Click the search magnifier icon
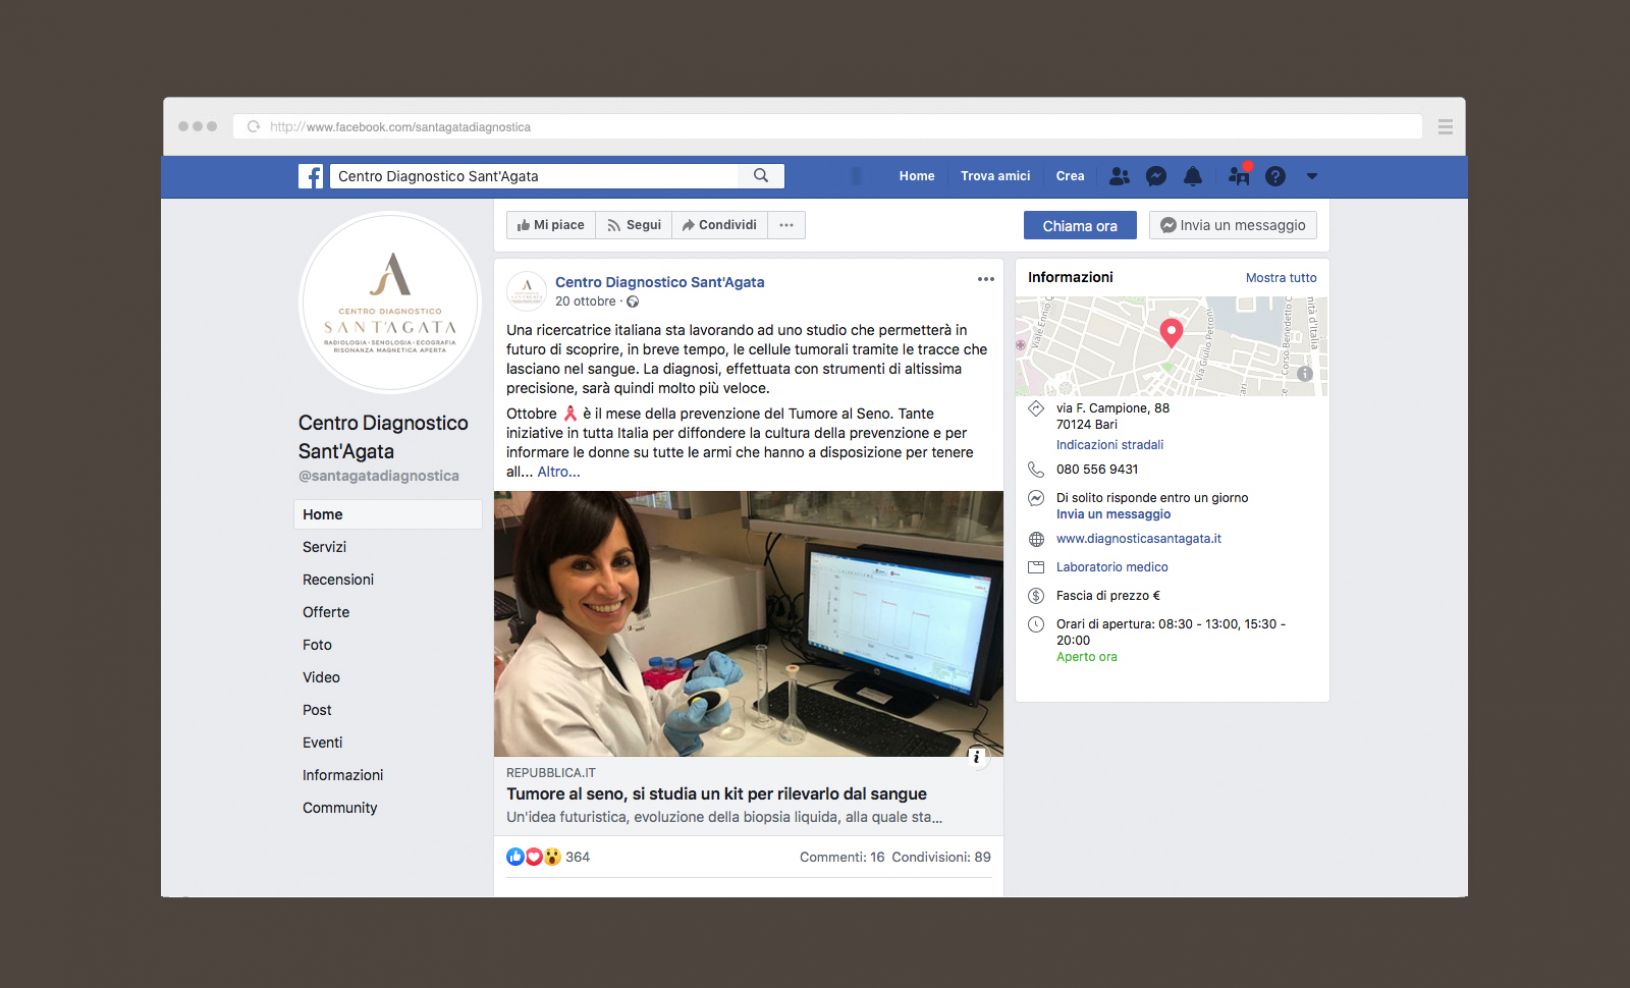 coord(761,176)
